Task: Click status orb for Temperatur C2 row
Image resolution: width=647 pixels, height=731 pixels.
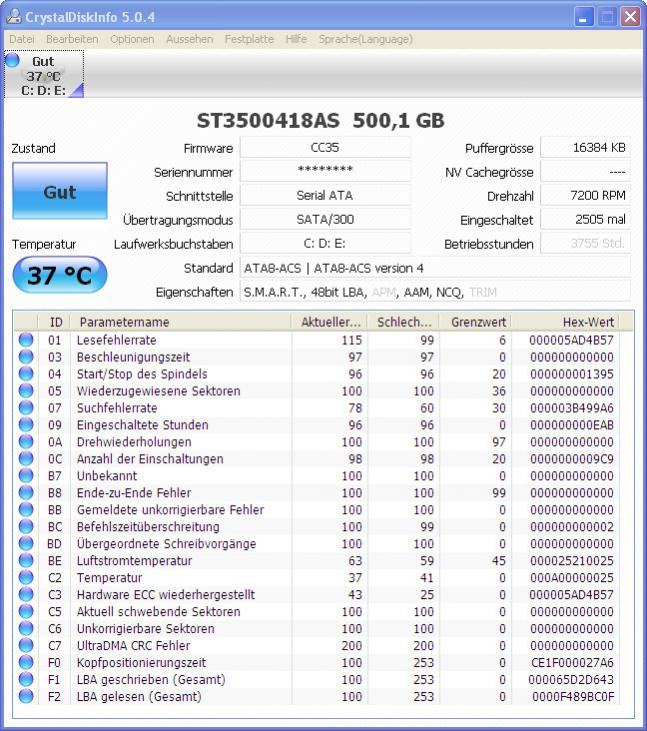Action: [x=26, y=577]
